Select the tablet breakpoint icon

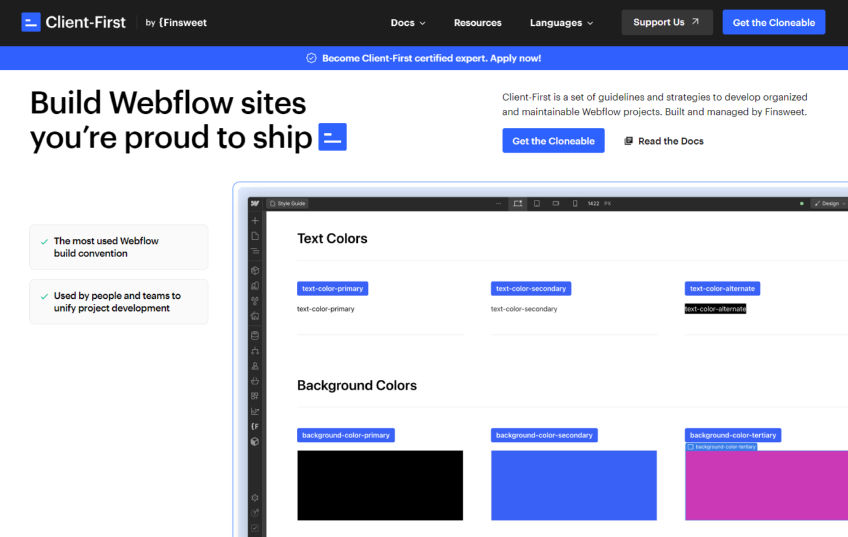(536, 203)
